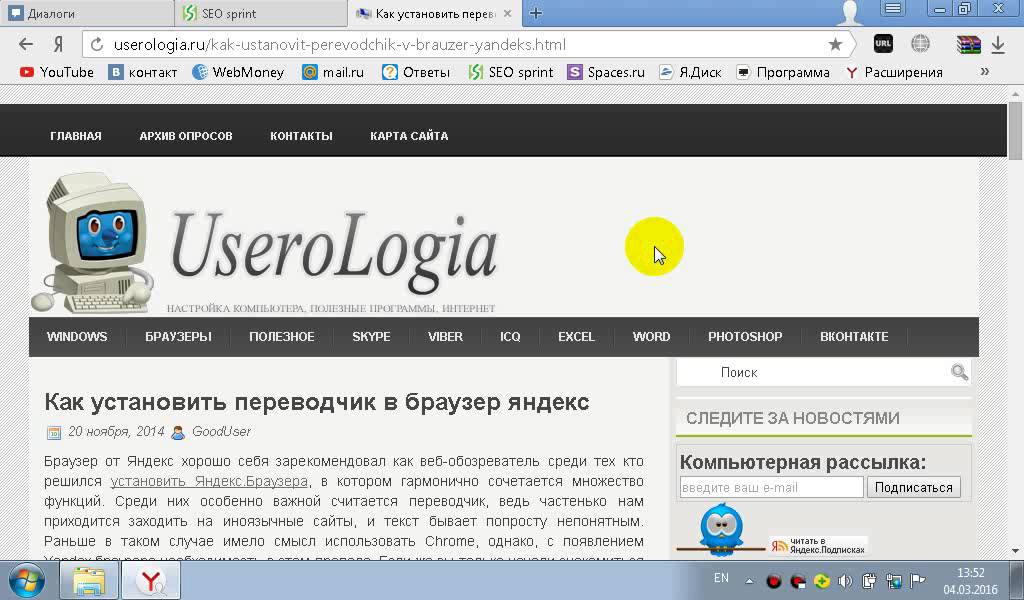Viewport: 1024px width, 600px height.
Task: Open the ICQ category
Action: coord(510,336)
